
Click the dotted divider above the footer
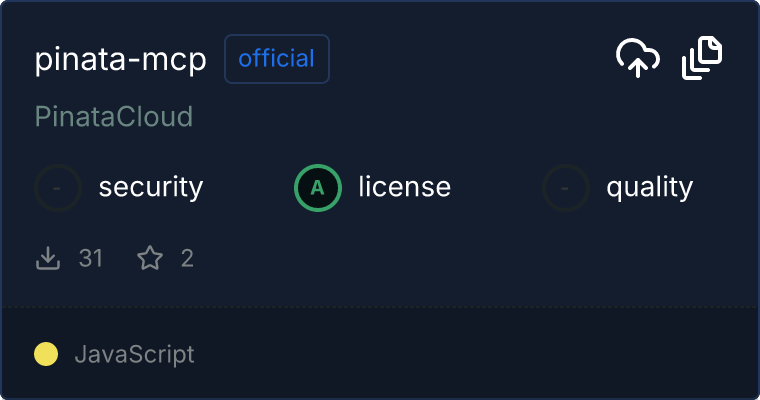[380, 306]
